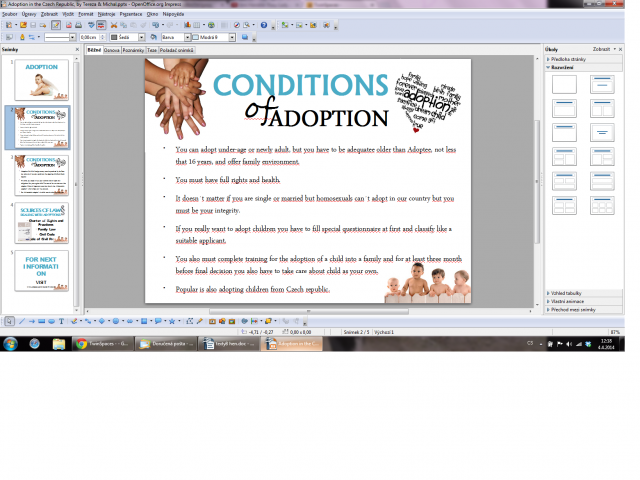Open the Soubor menu
Image resolution: width=640 pixels, height=480 pixels.
[10, 14]
